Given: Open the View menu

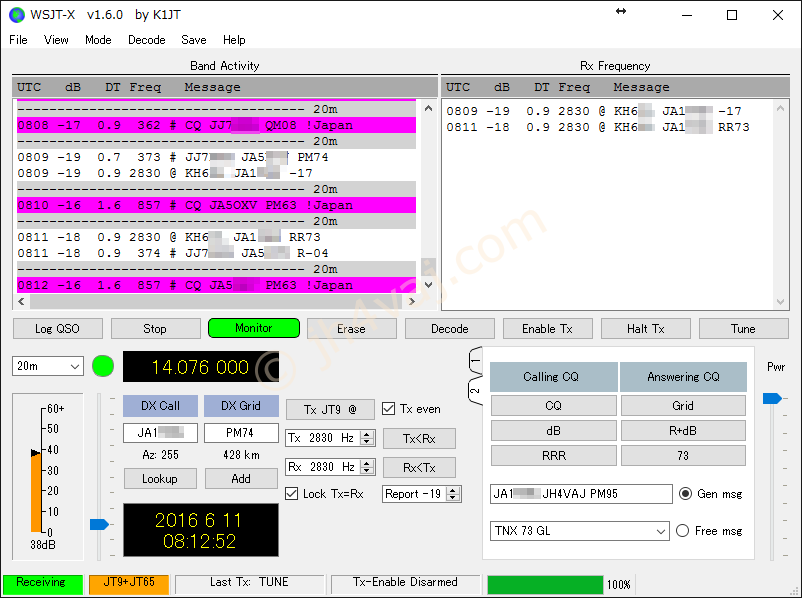Looking at the screenshot, I should (x=56, y=40).
